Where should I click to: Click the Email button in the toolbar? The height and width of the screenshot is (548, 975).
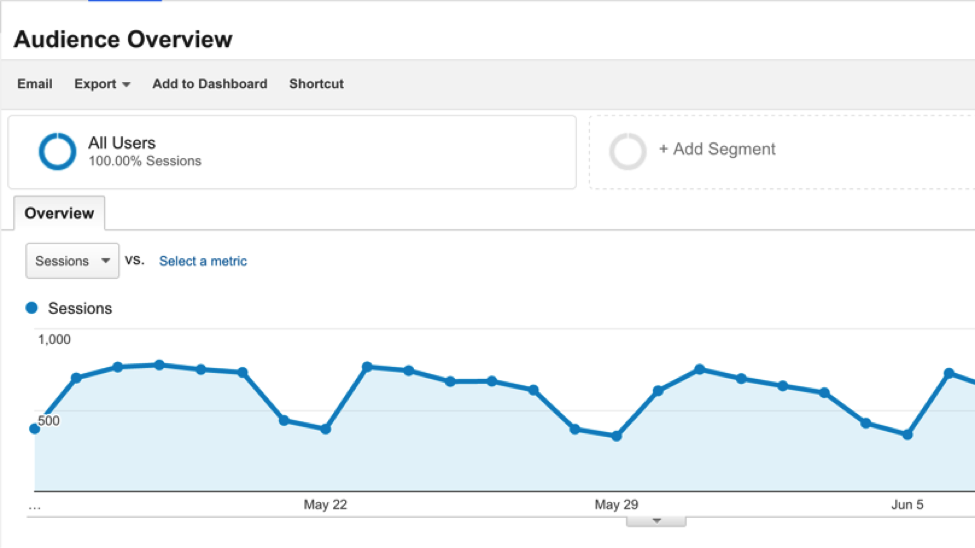click(x=35, y=84)
